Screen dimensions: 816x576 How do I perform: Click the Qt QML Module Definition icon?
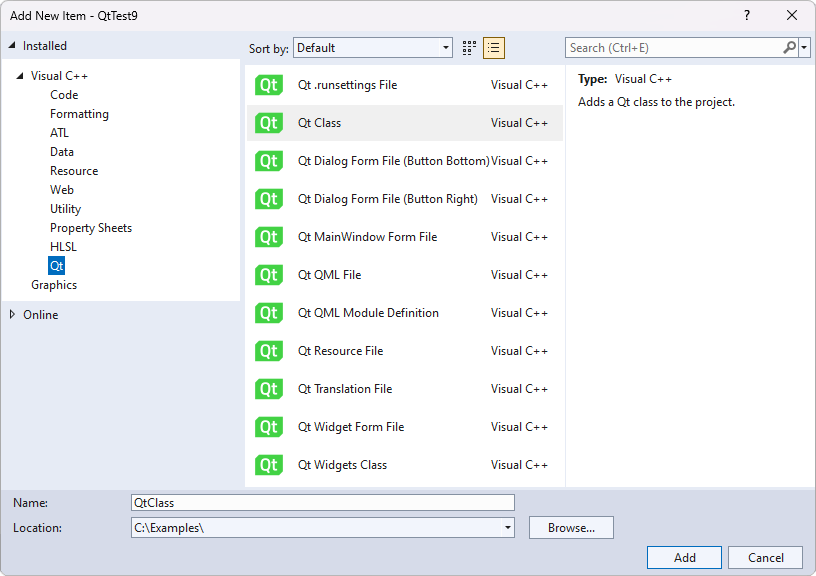point(268,313)
